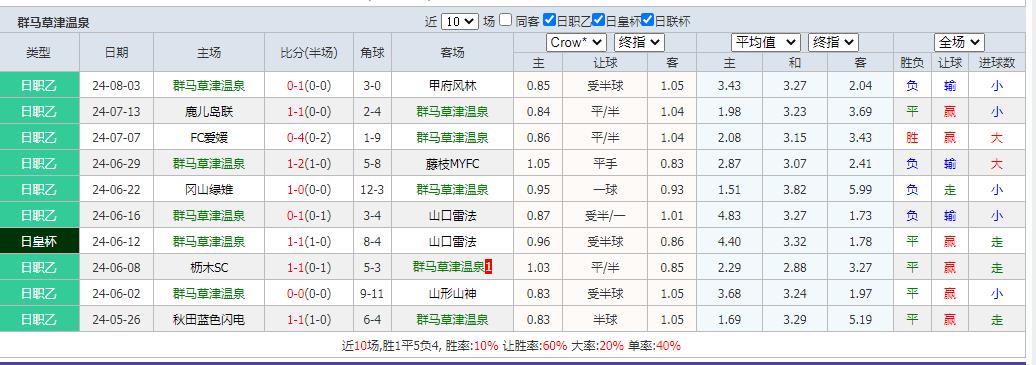Open home team 冈山绿雉
1036x365 pixels.
[x=209, y=190]
